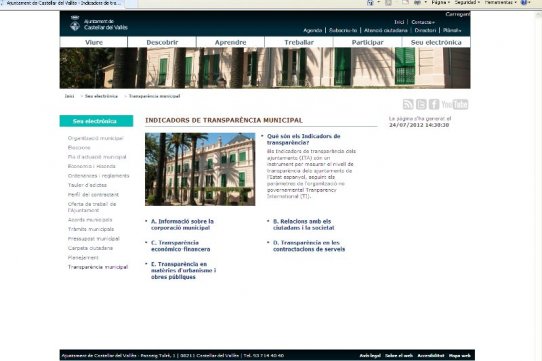Open the Twitter social icon

421,104
